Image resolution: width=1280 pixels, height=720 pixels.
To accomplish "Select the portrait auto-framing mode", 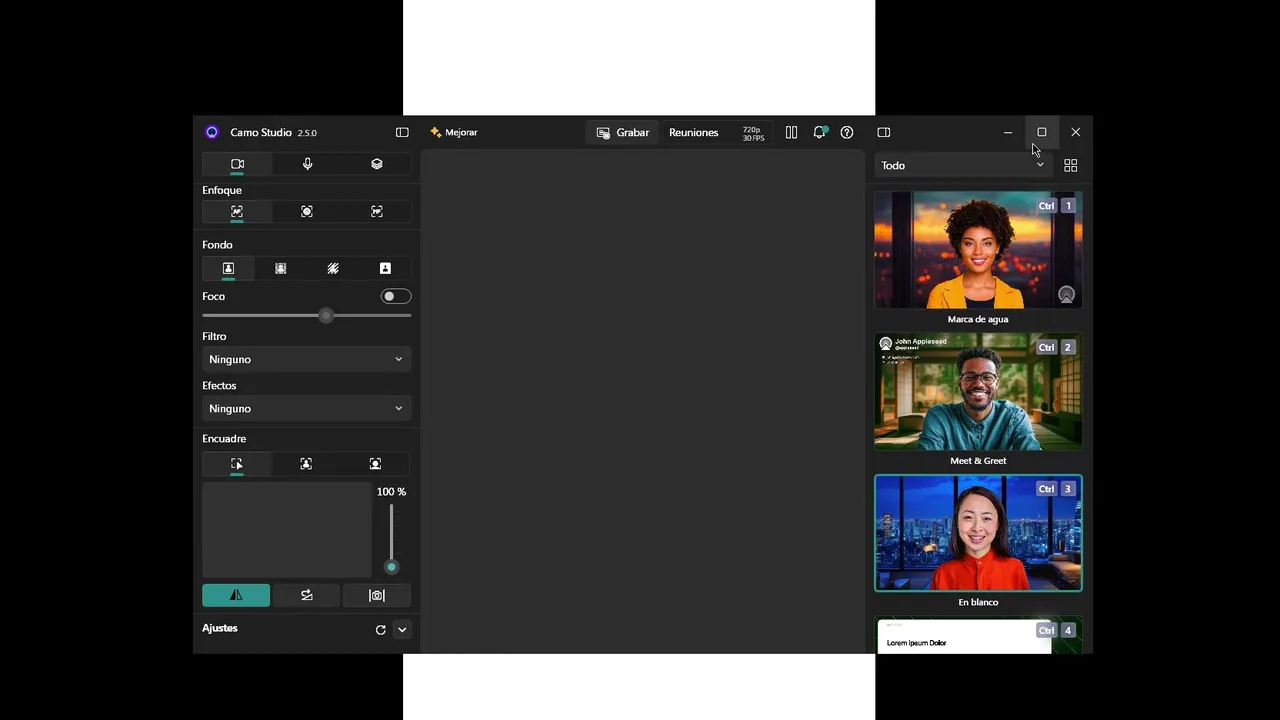I will [306, 464].
